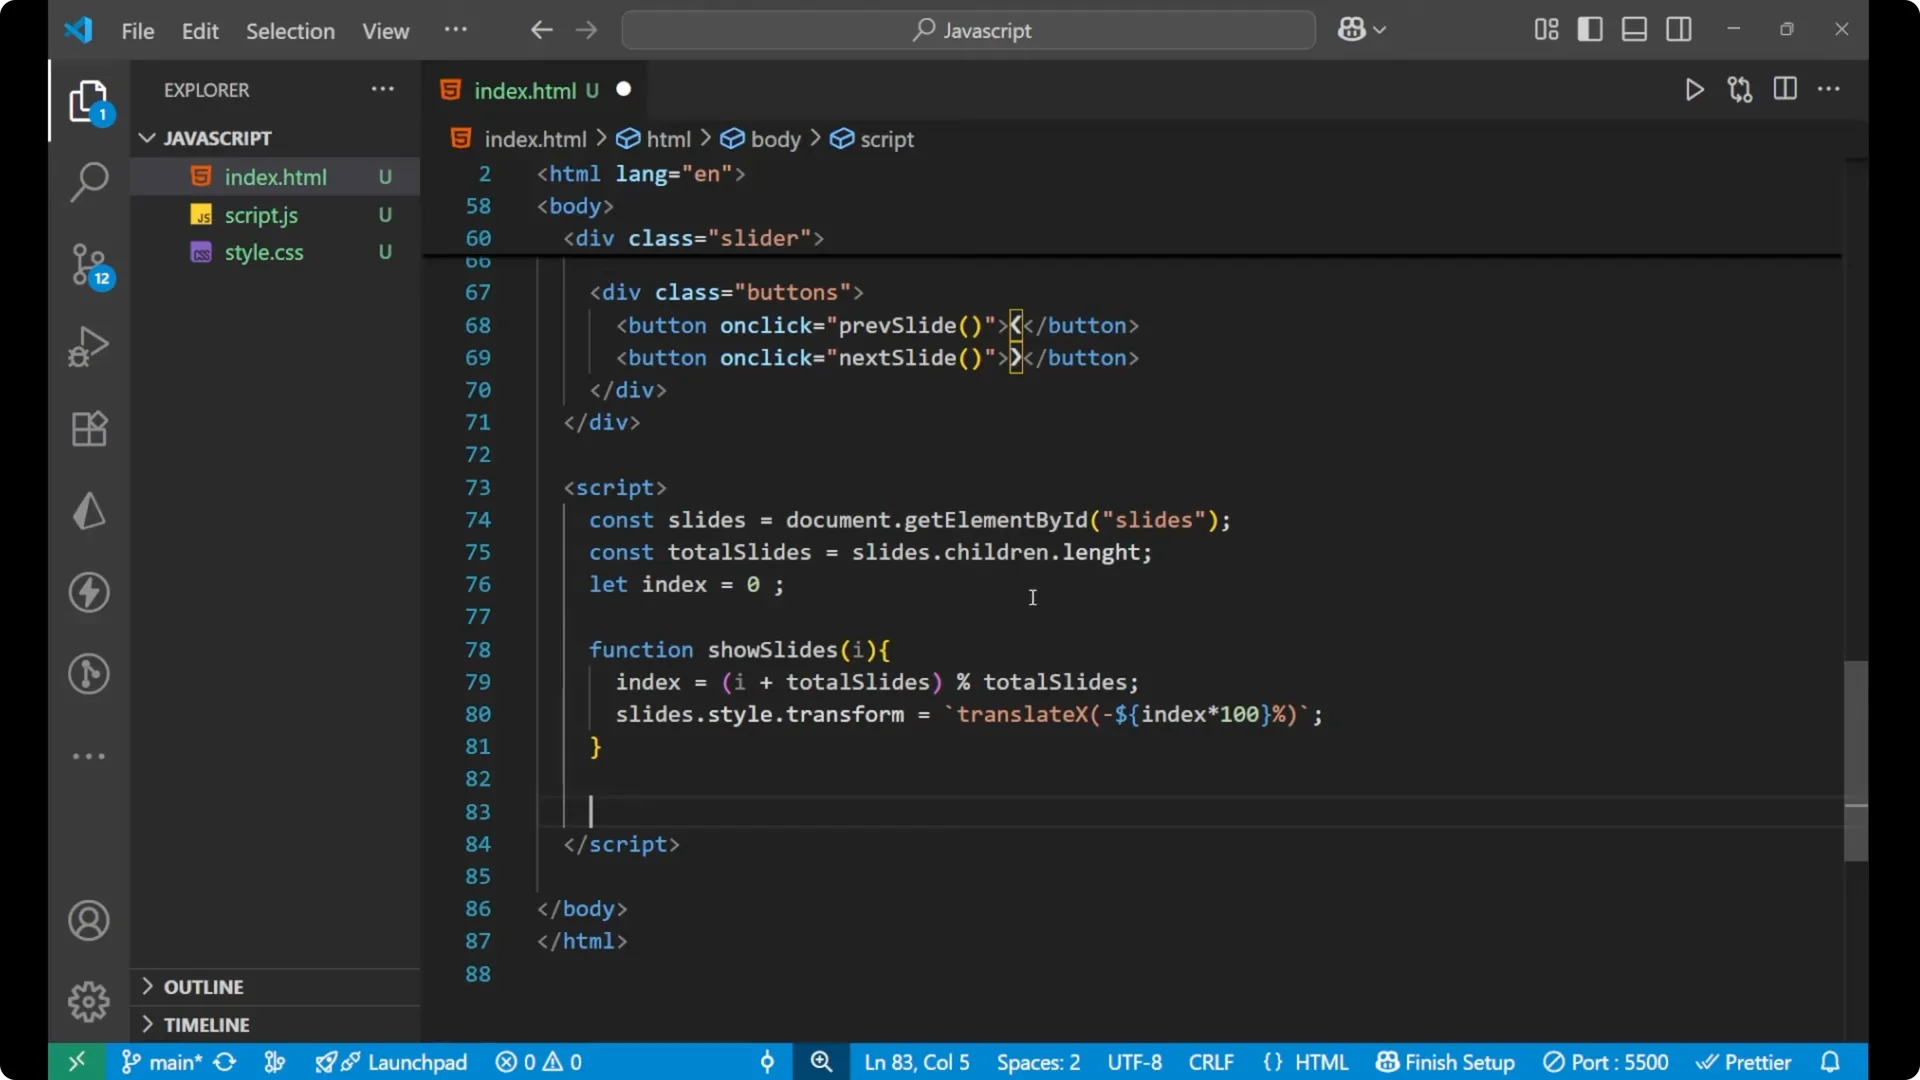Image resolution: width=1920 pixels, height=1080 pixels.
Task: Open the Accounts icon in the activity bar
Action: pos(88,920)
